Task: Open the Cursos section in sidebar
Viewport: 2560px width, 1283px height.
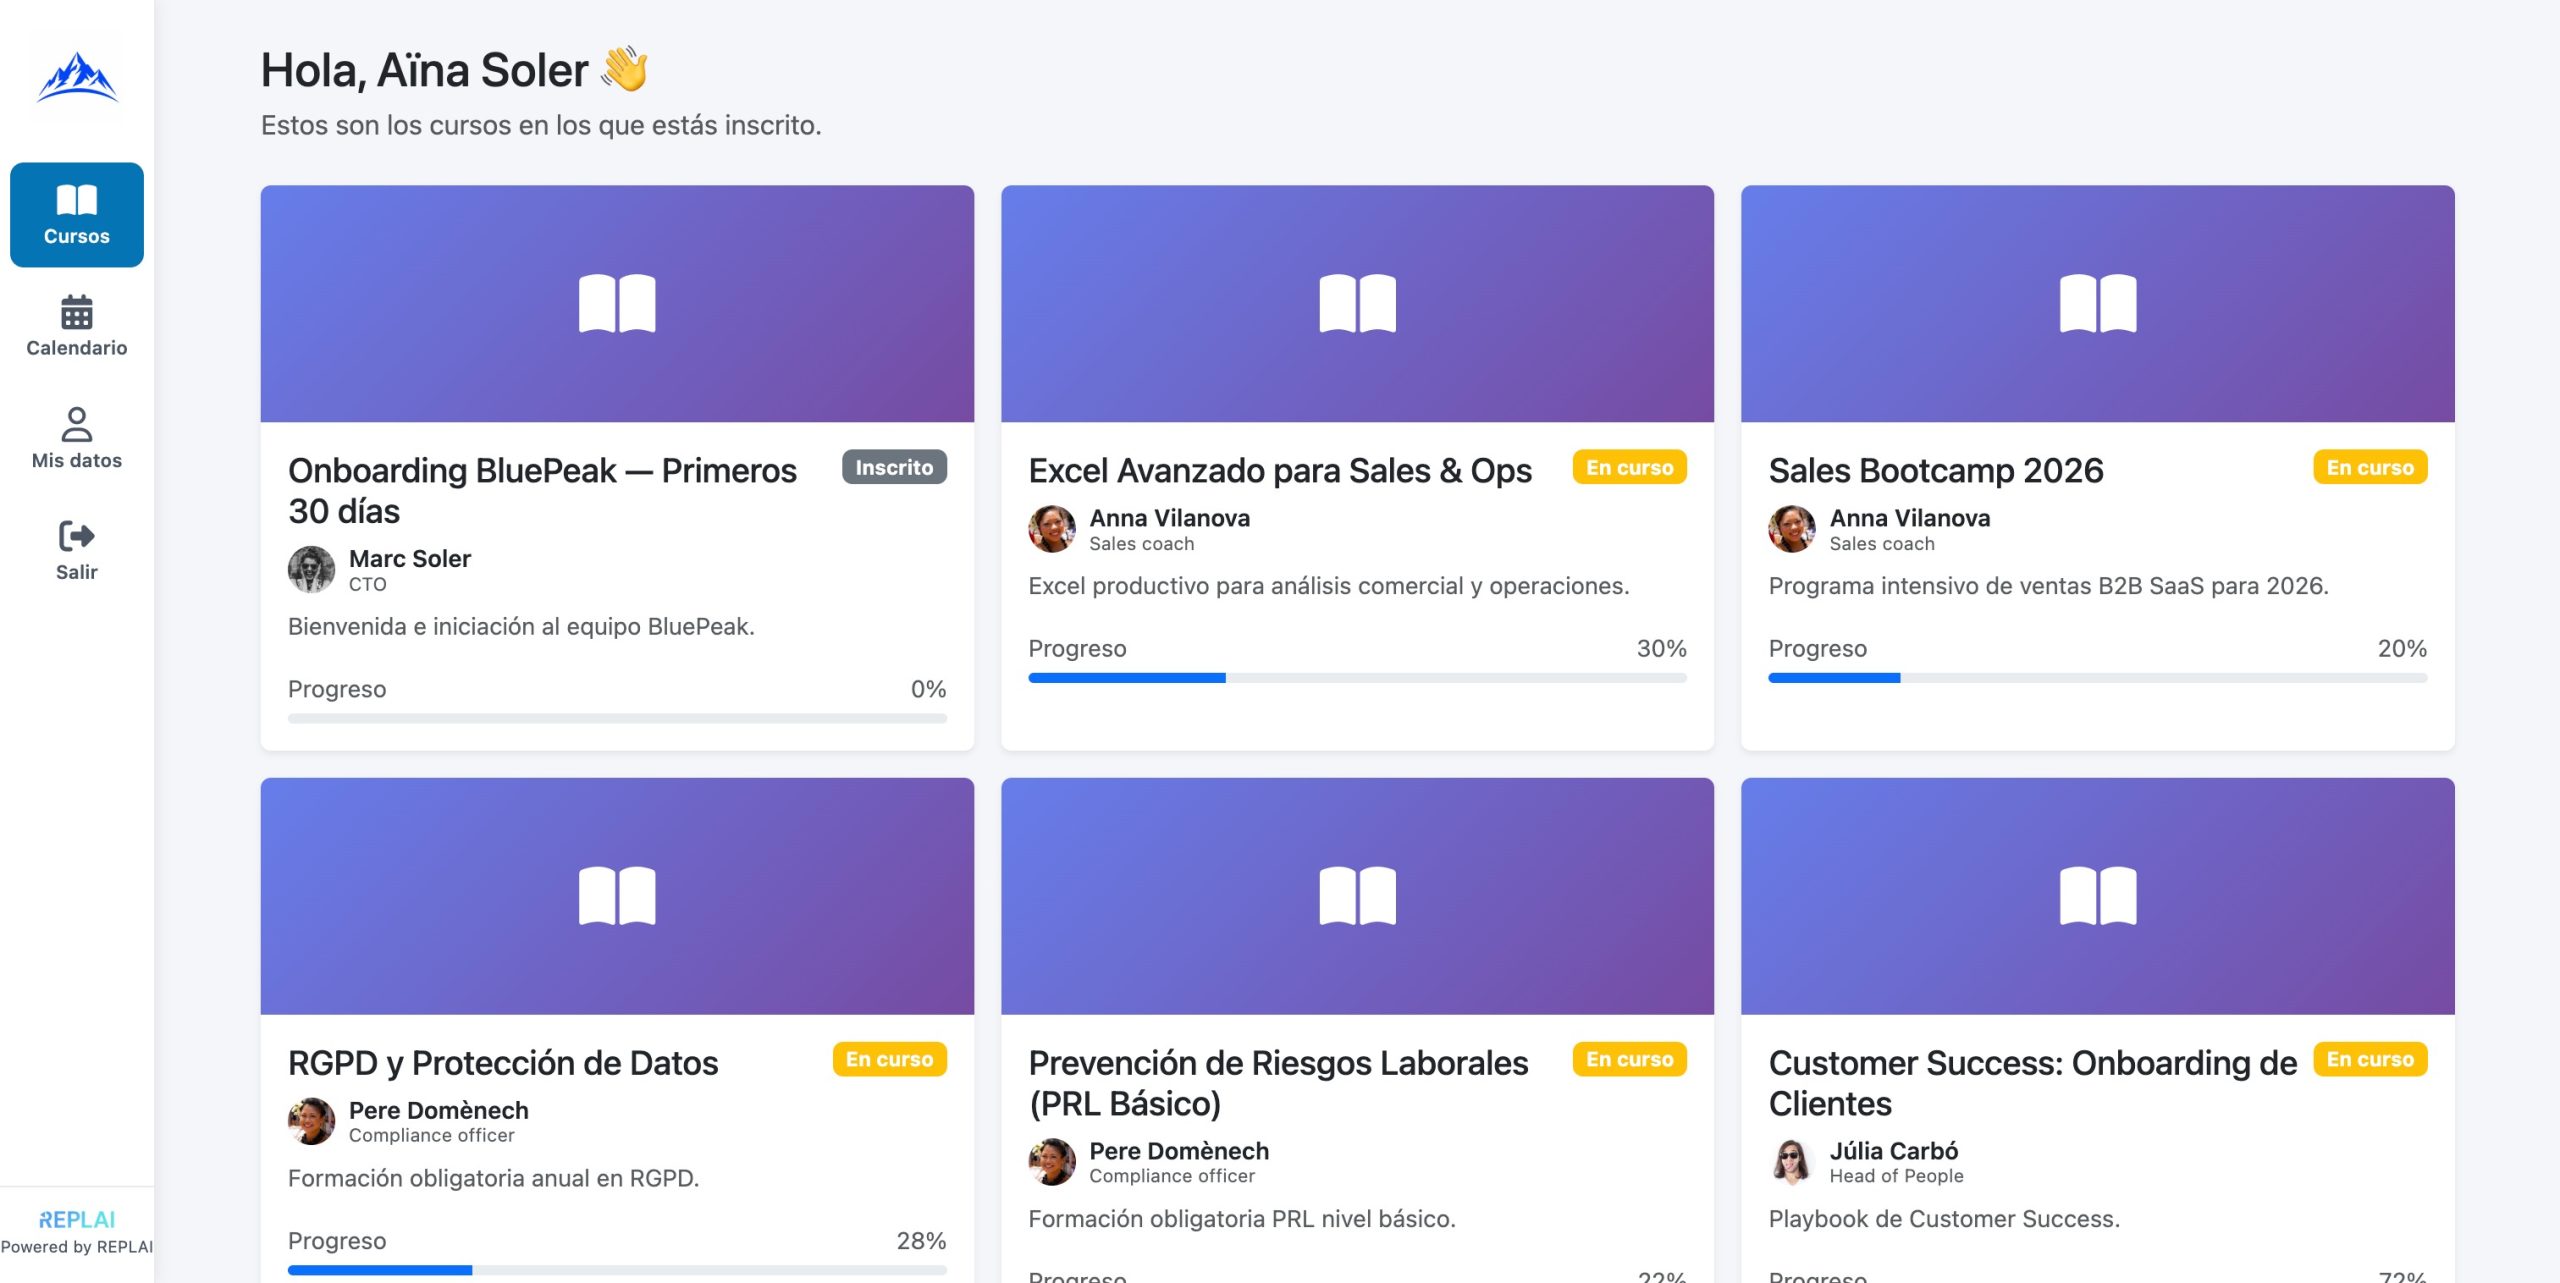Action: click(77, 215)
